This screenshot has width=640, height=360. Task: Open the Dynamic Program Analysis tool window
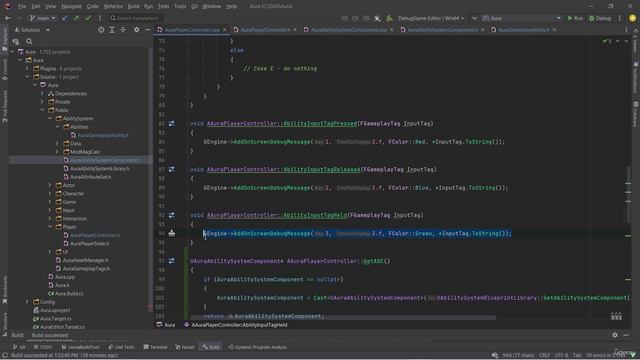coord(258,347)
